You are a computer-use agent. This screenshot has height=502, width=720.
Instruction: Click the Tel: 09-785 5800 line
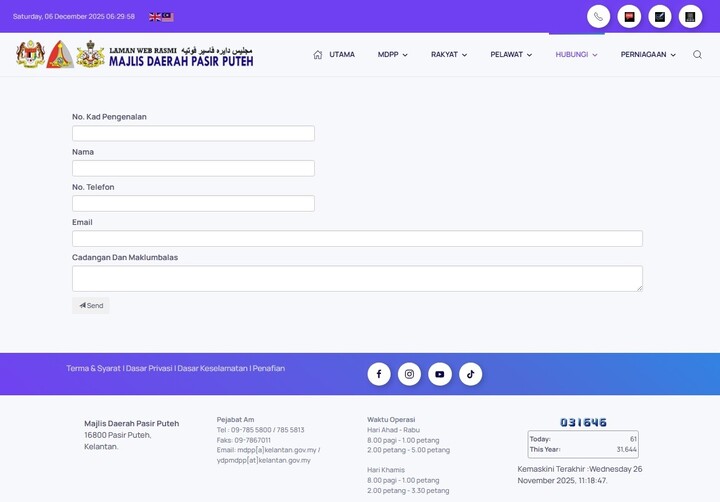(260, 430)
